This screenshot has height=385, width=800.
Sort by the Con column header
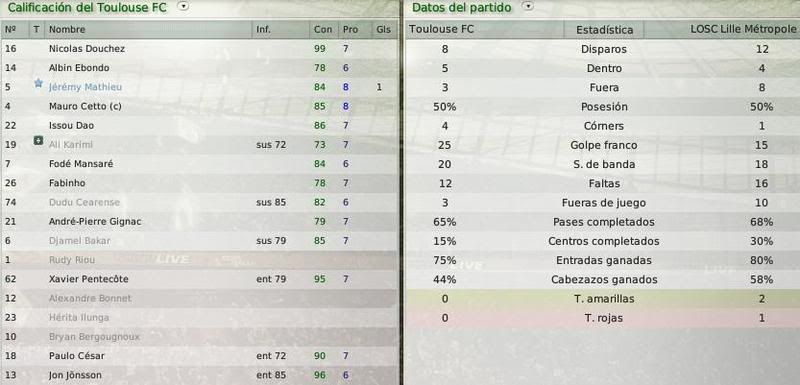coord(323,30)
